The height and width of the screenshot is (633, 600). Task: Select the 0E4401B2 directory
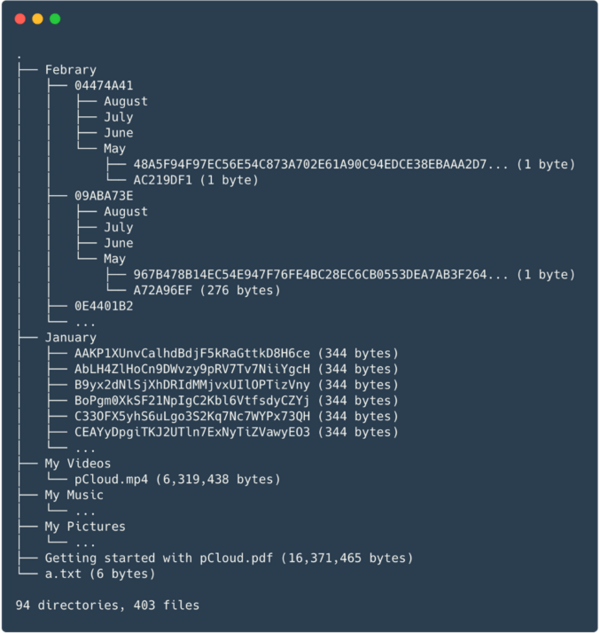pyautogui.click(x=103, y=306)
